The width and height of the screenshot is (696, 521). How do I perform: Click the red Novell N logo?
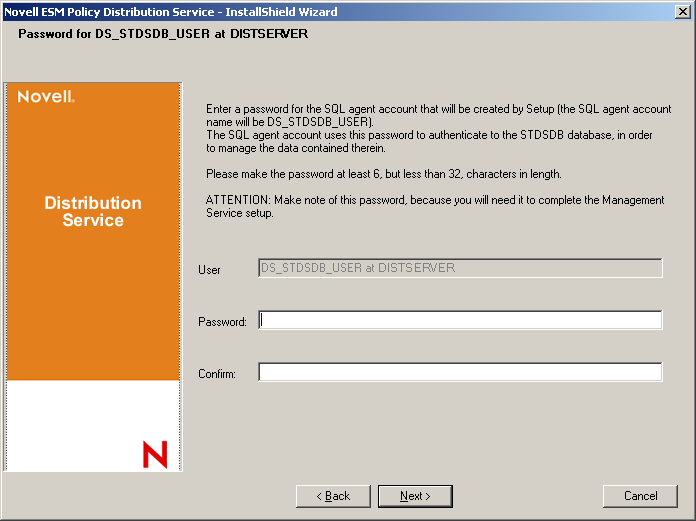click(155, 454)
